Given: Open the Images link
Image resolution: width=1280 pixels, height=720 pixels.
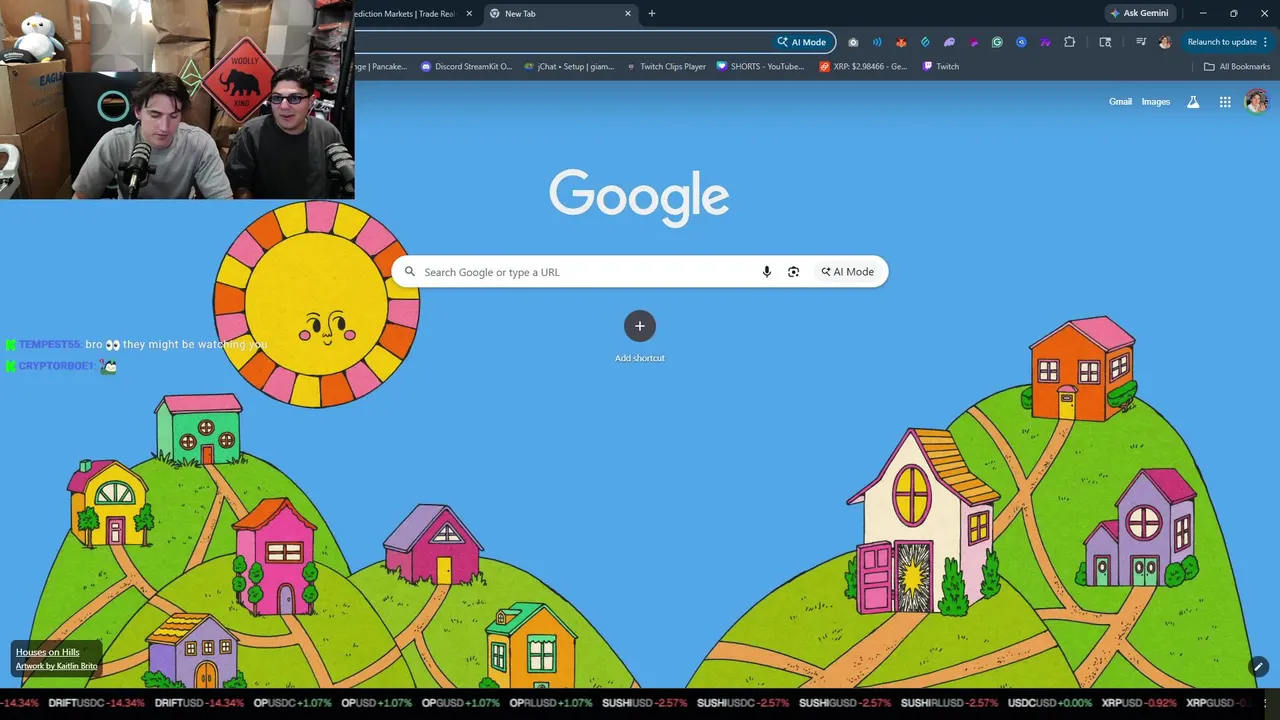Looking at the screenshot, I should point(1156,102).
